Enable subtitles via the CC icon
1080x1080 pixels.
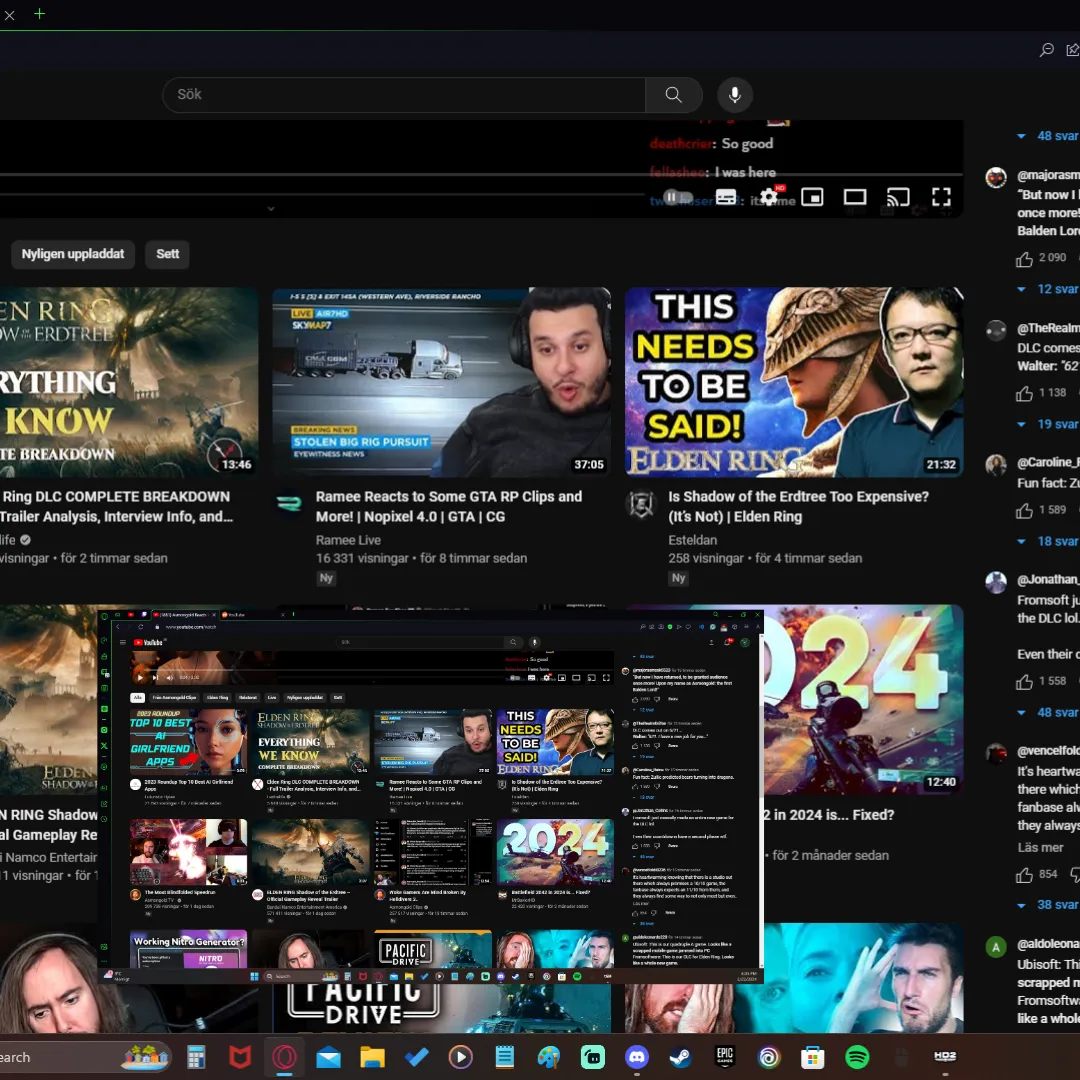pos(727,197)
